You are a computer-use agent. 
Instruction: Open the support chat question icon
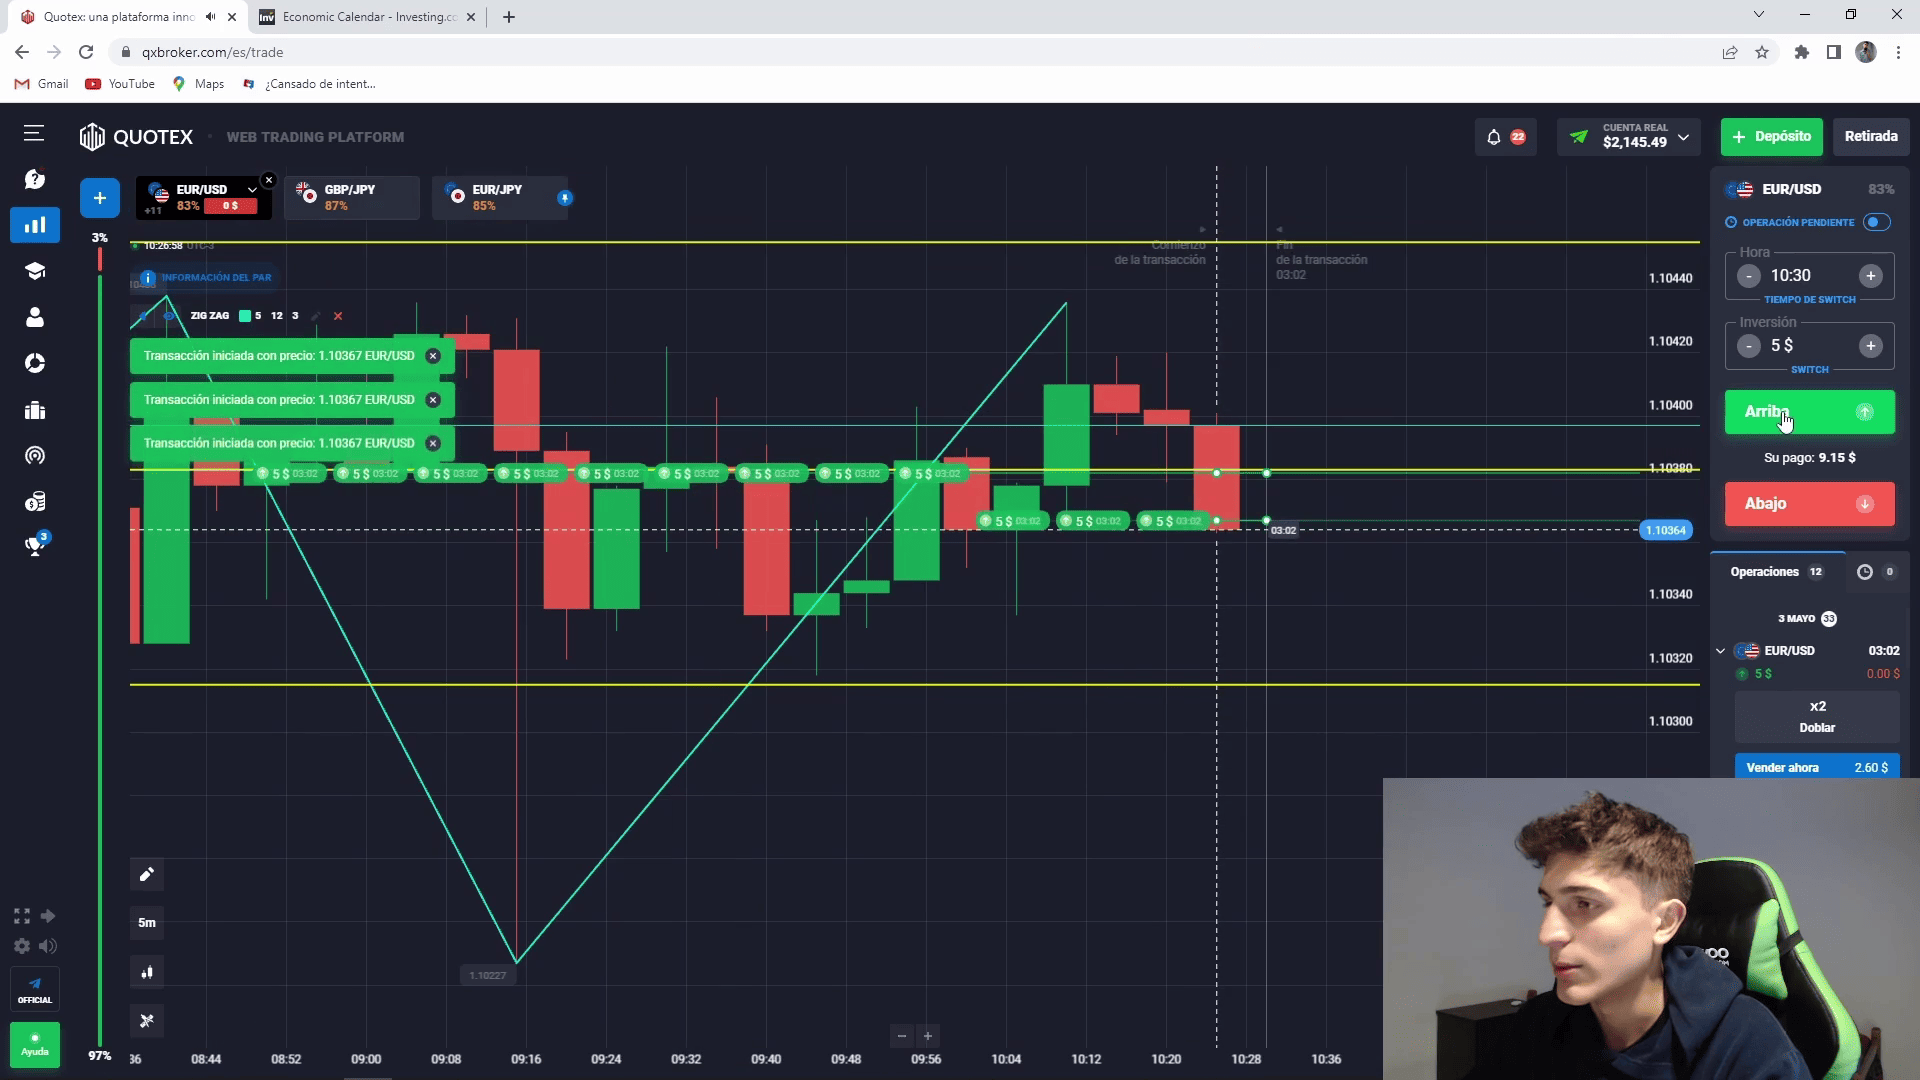35,179
